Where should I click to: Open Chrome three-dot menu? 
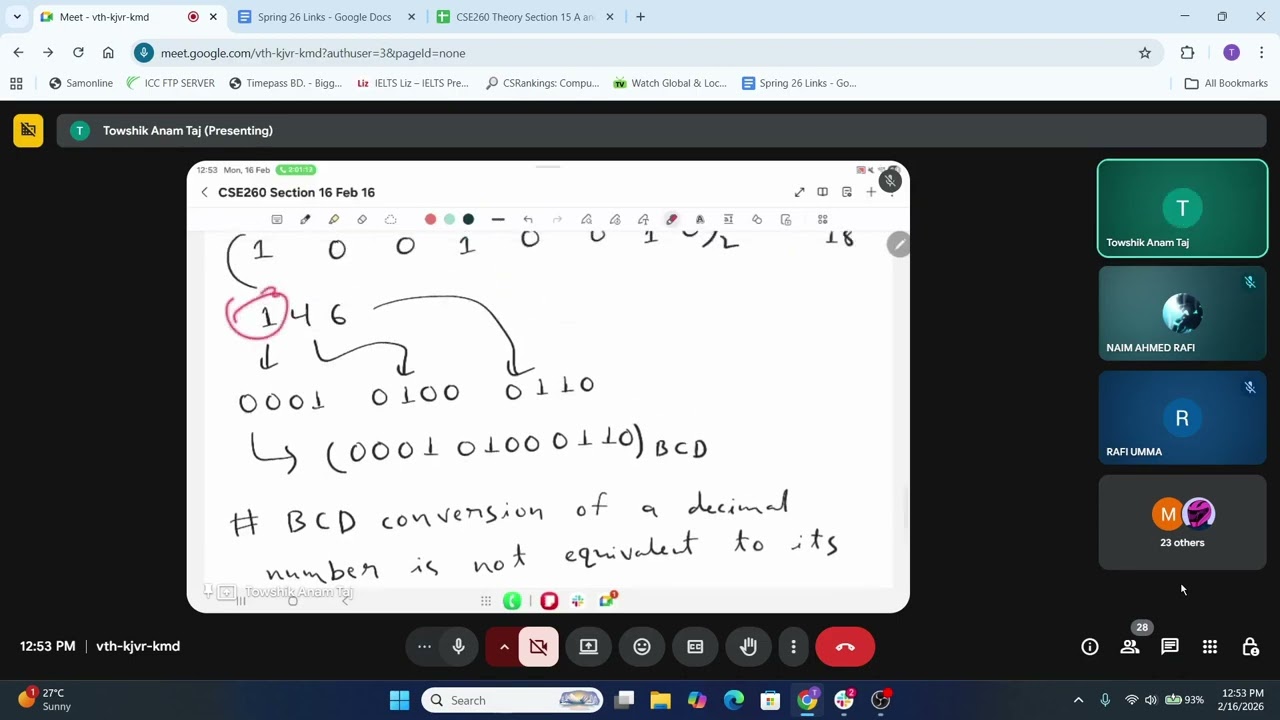(x=1262, y=53)
